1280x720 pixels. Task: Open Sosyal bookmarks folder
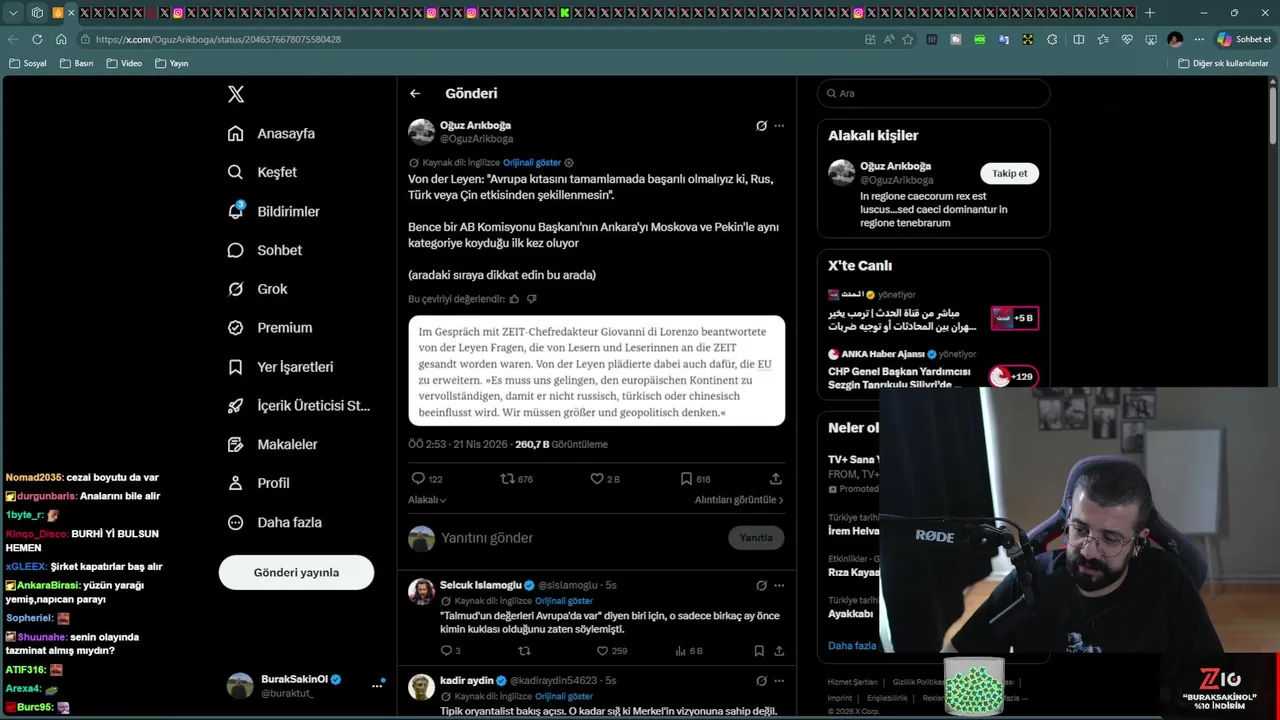pyautogui.click(x=27, y=63)
